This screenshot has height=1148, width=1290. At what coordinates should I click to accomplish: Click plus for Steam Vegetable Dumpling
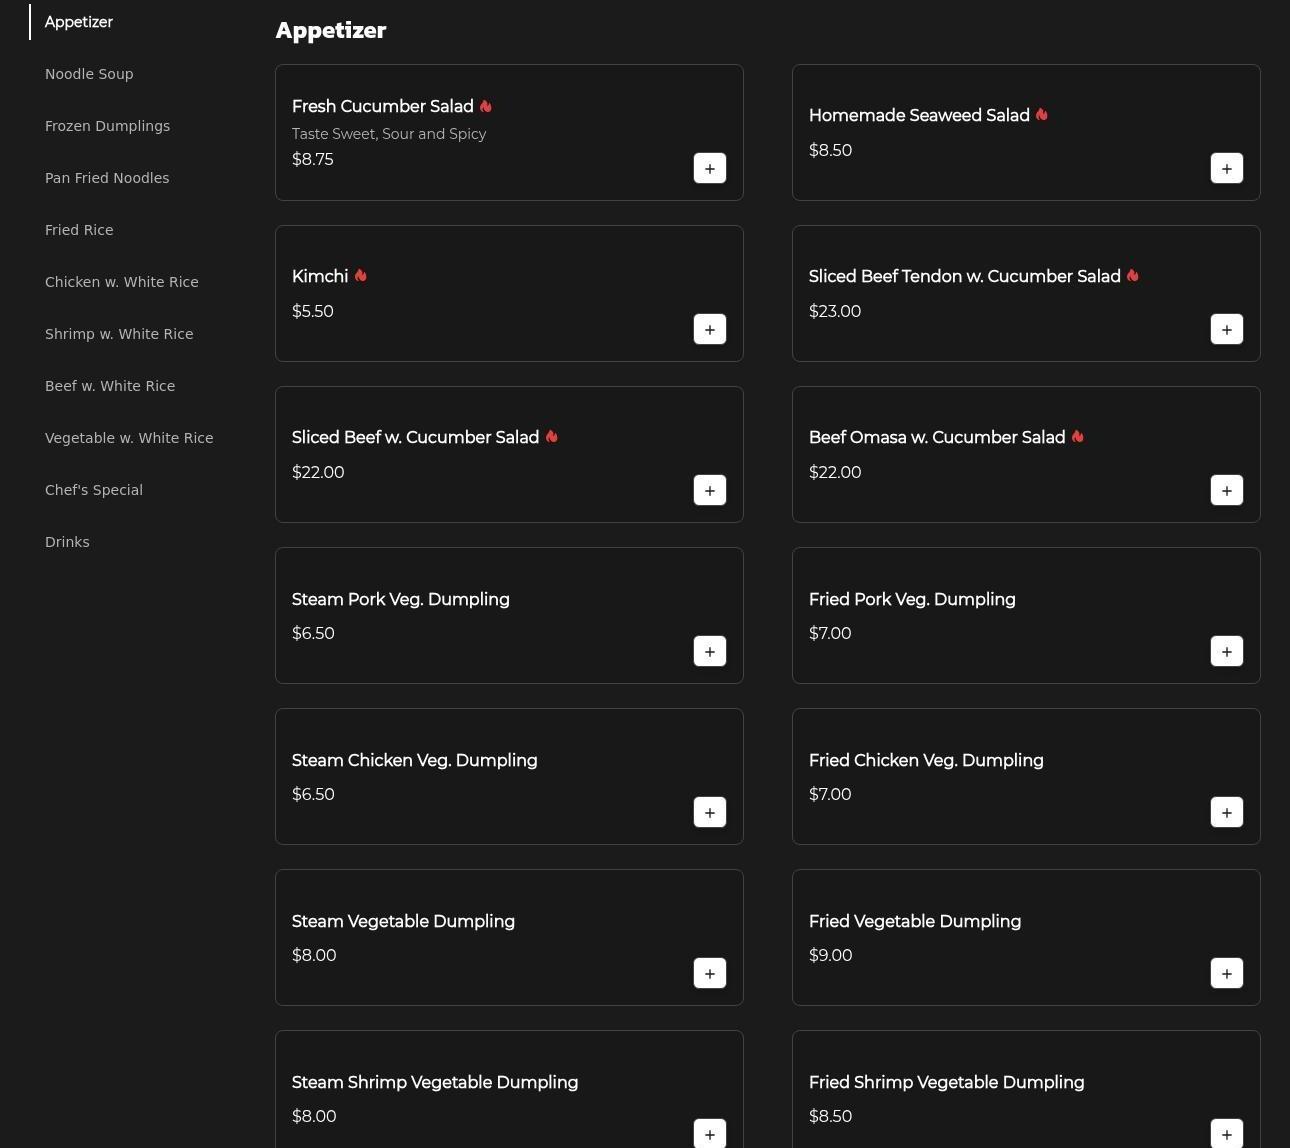coord(709,973)
